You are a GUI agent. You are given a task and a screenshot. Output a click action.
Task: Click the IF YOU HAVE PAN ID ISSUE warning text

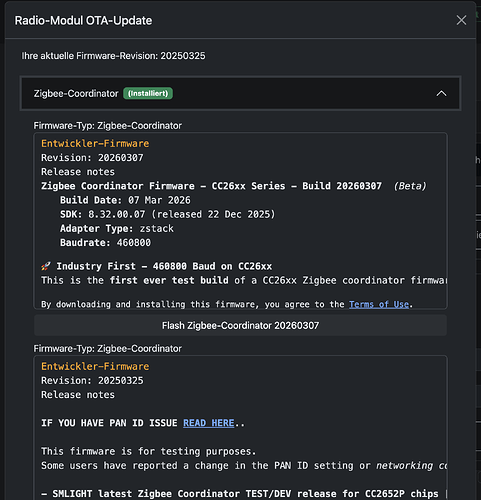(x=109, y=423)
